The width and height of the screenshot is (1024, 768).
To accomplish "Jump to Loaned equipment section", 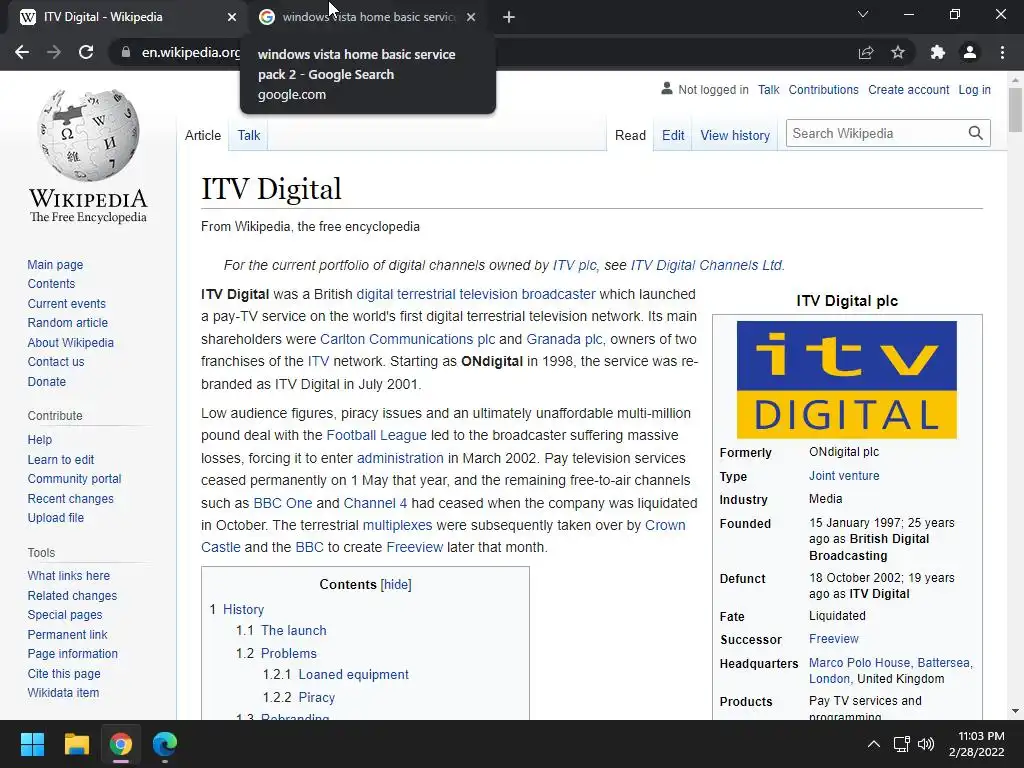I will (353, 675).
